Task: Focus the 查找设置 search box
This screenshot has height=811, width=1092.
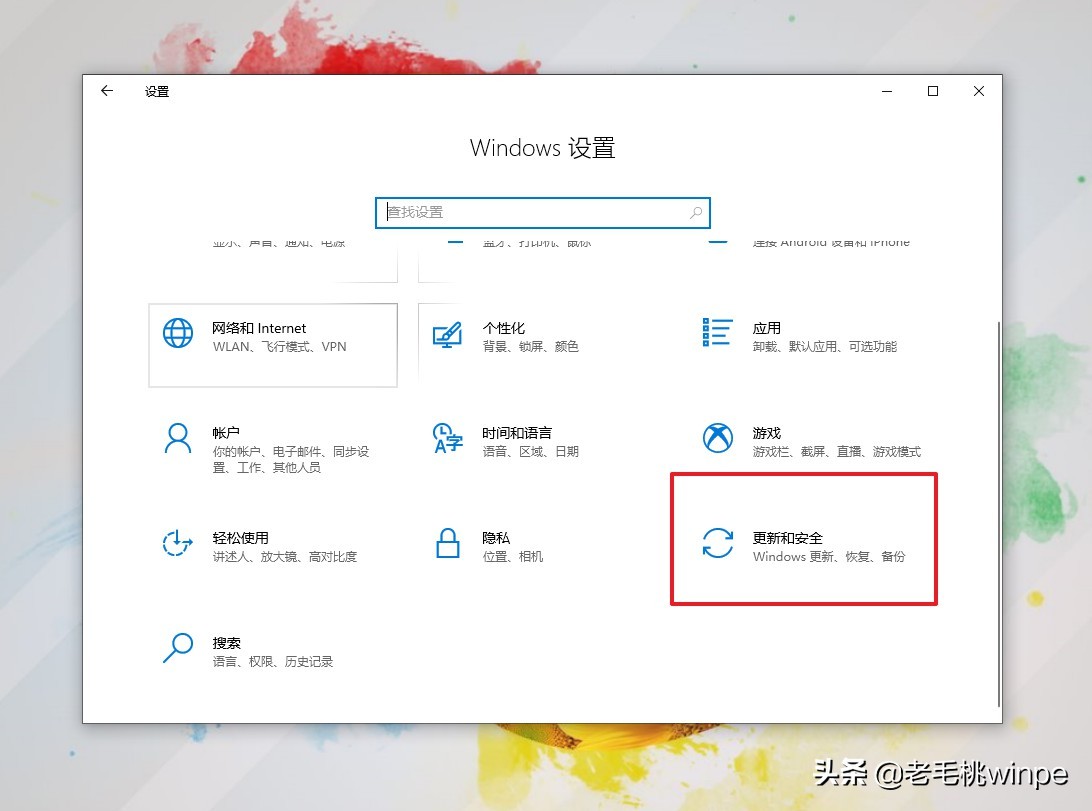Action: point(543,212)
